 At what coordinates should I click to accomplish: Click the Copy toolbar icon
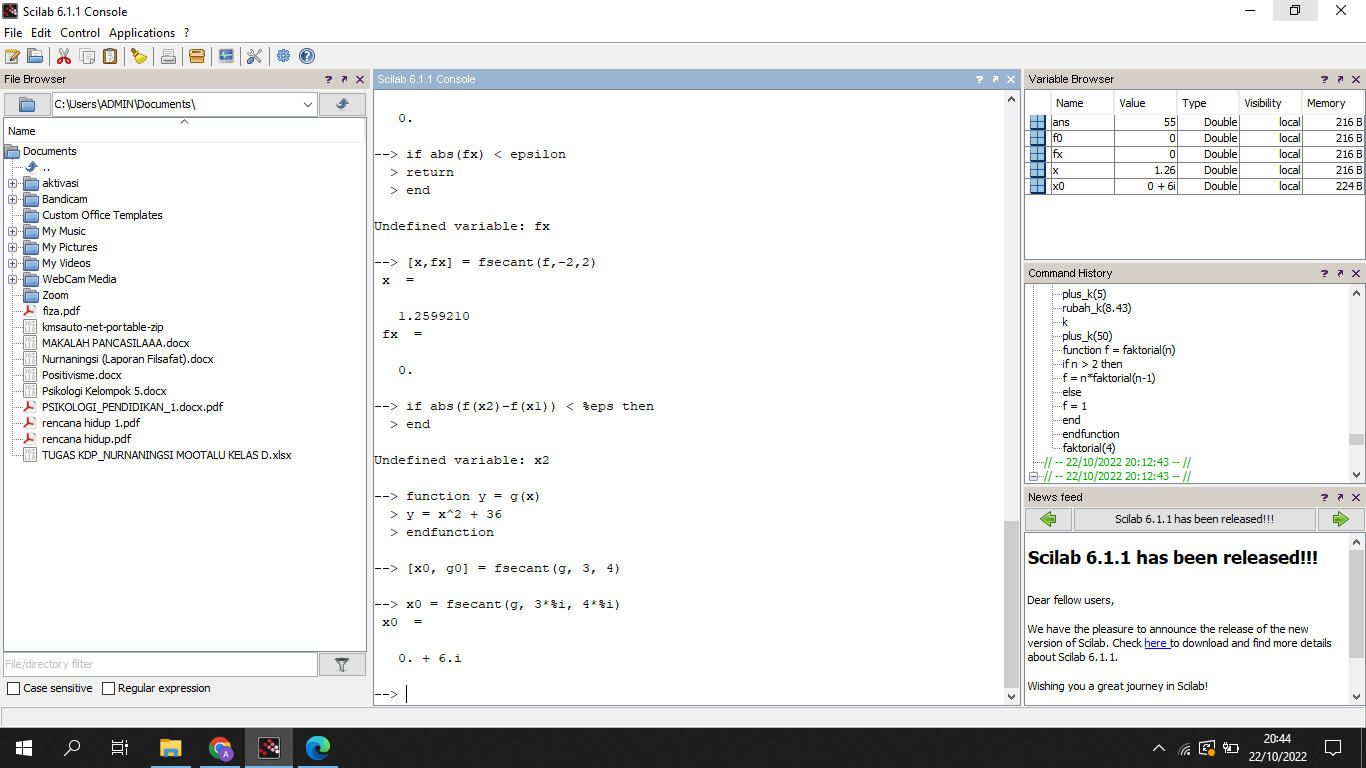pos(87,56)
